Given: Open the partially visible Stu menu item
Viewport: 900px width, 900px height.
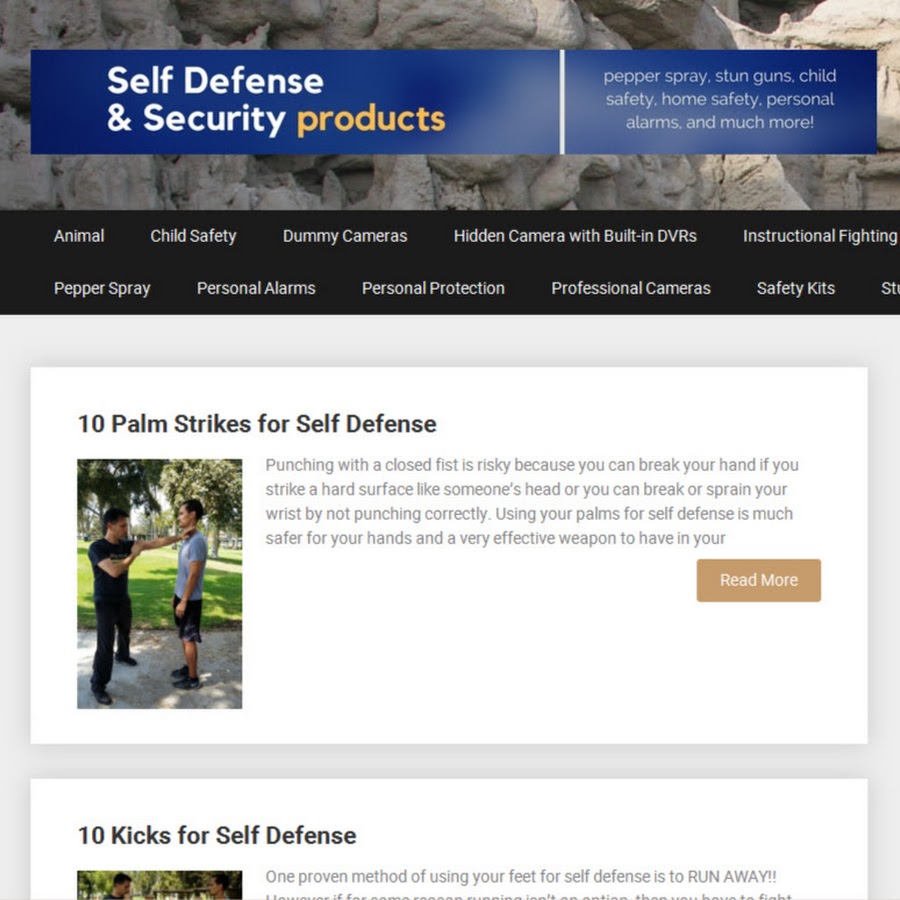Looking at the screenshot, I should coord(890,288).
